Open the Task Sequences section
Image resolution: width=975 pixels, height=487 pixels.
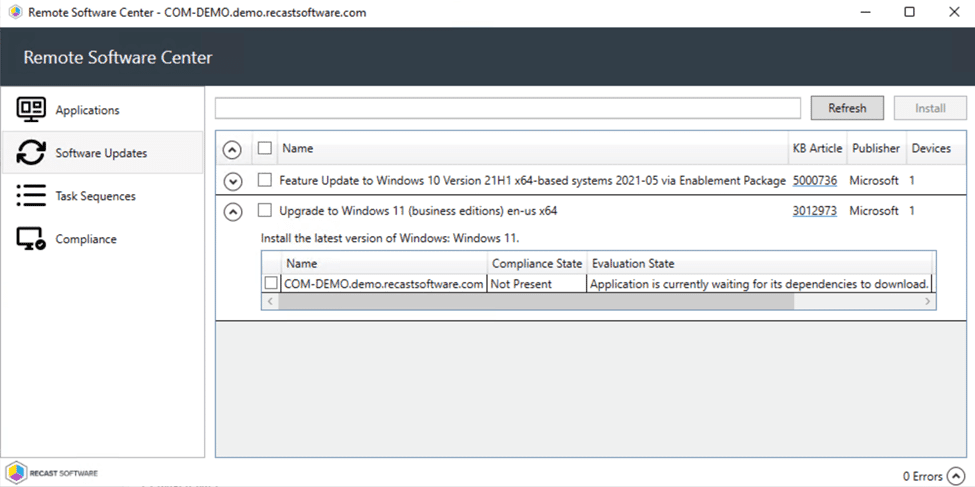pyautogui.click(x=95, y=196)
